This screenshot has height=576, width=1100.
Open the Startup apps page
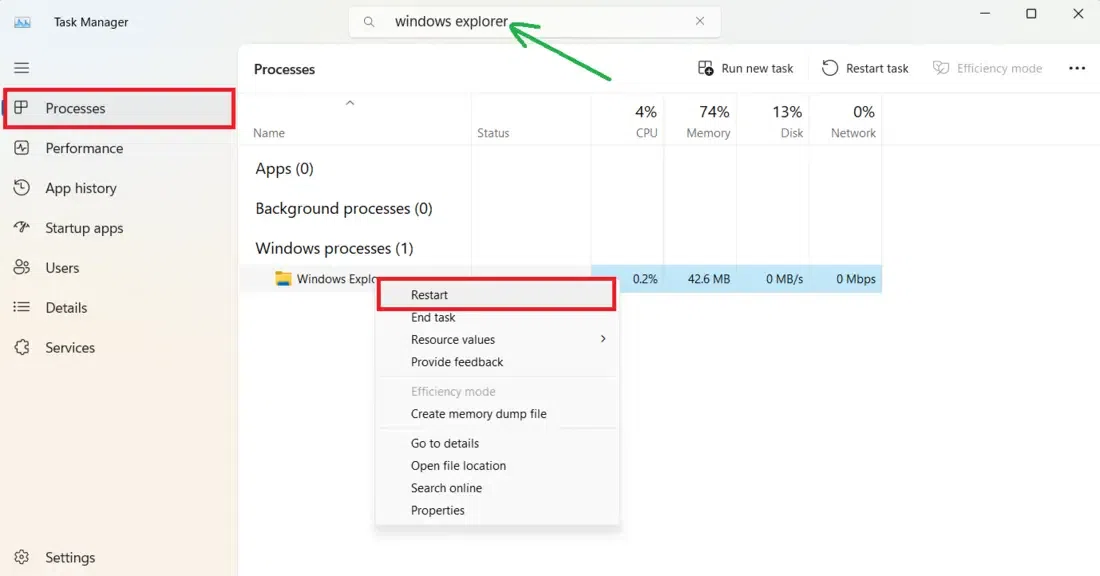[119, 228]
